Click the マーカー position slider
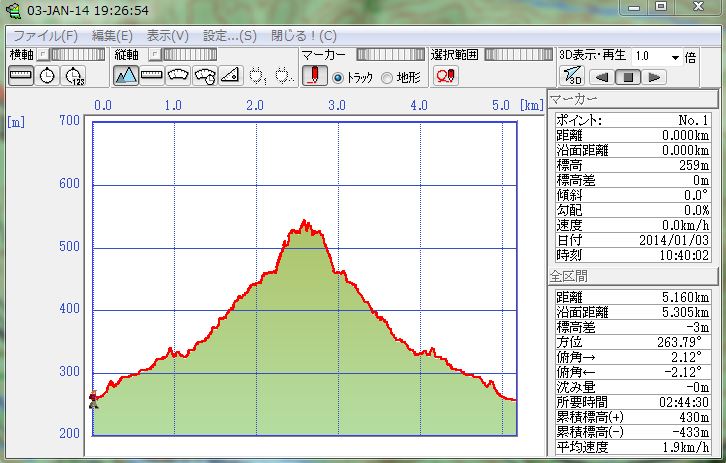The height and width of the screenshot is (463, 726). point(390,55)
